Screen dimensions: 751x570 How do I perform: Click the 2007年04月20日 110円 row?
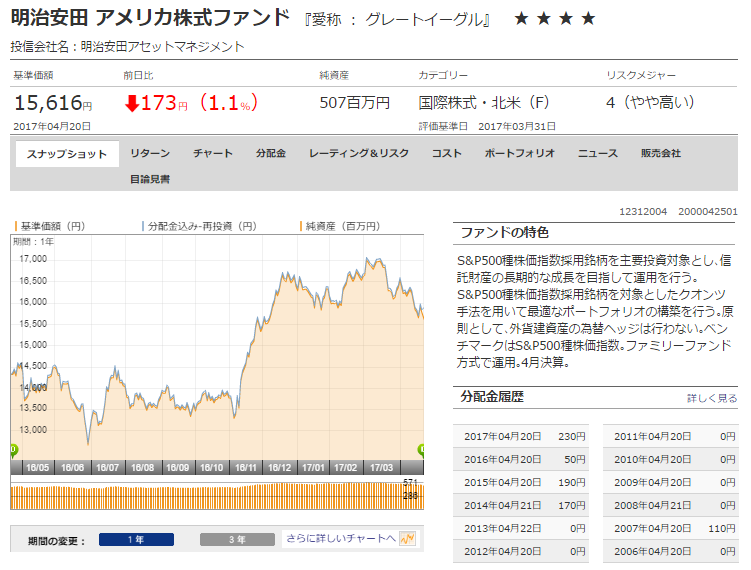671,528
